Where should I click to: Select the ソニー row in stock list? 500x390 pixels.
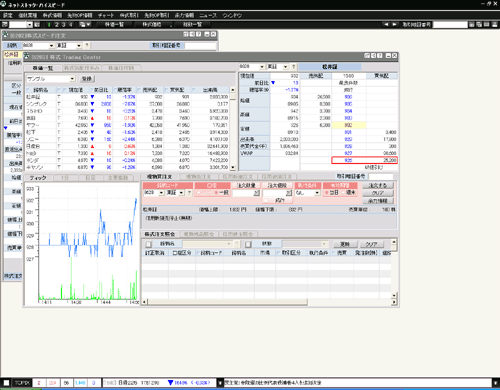point(127,139)
